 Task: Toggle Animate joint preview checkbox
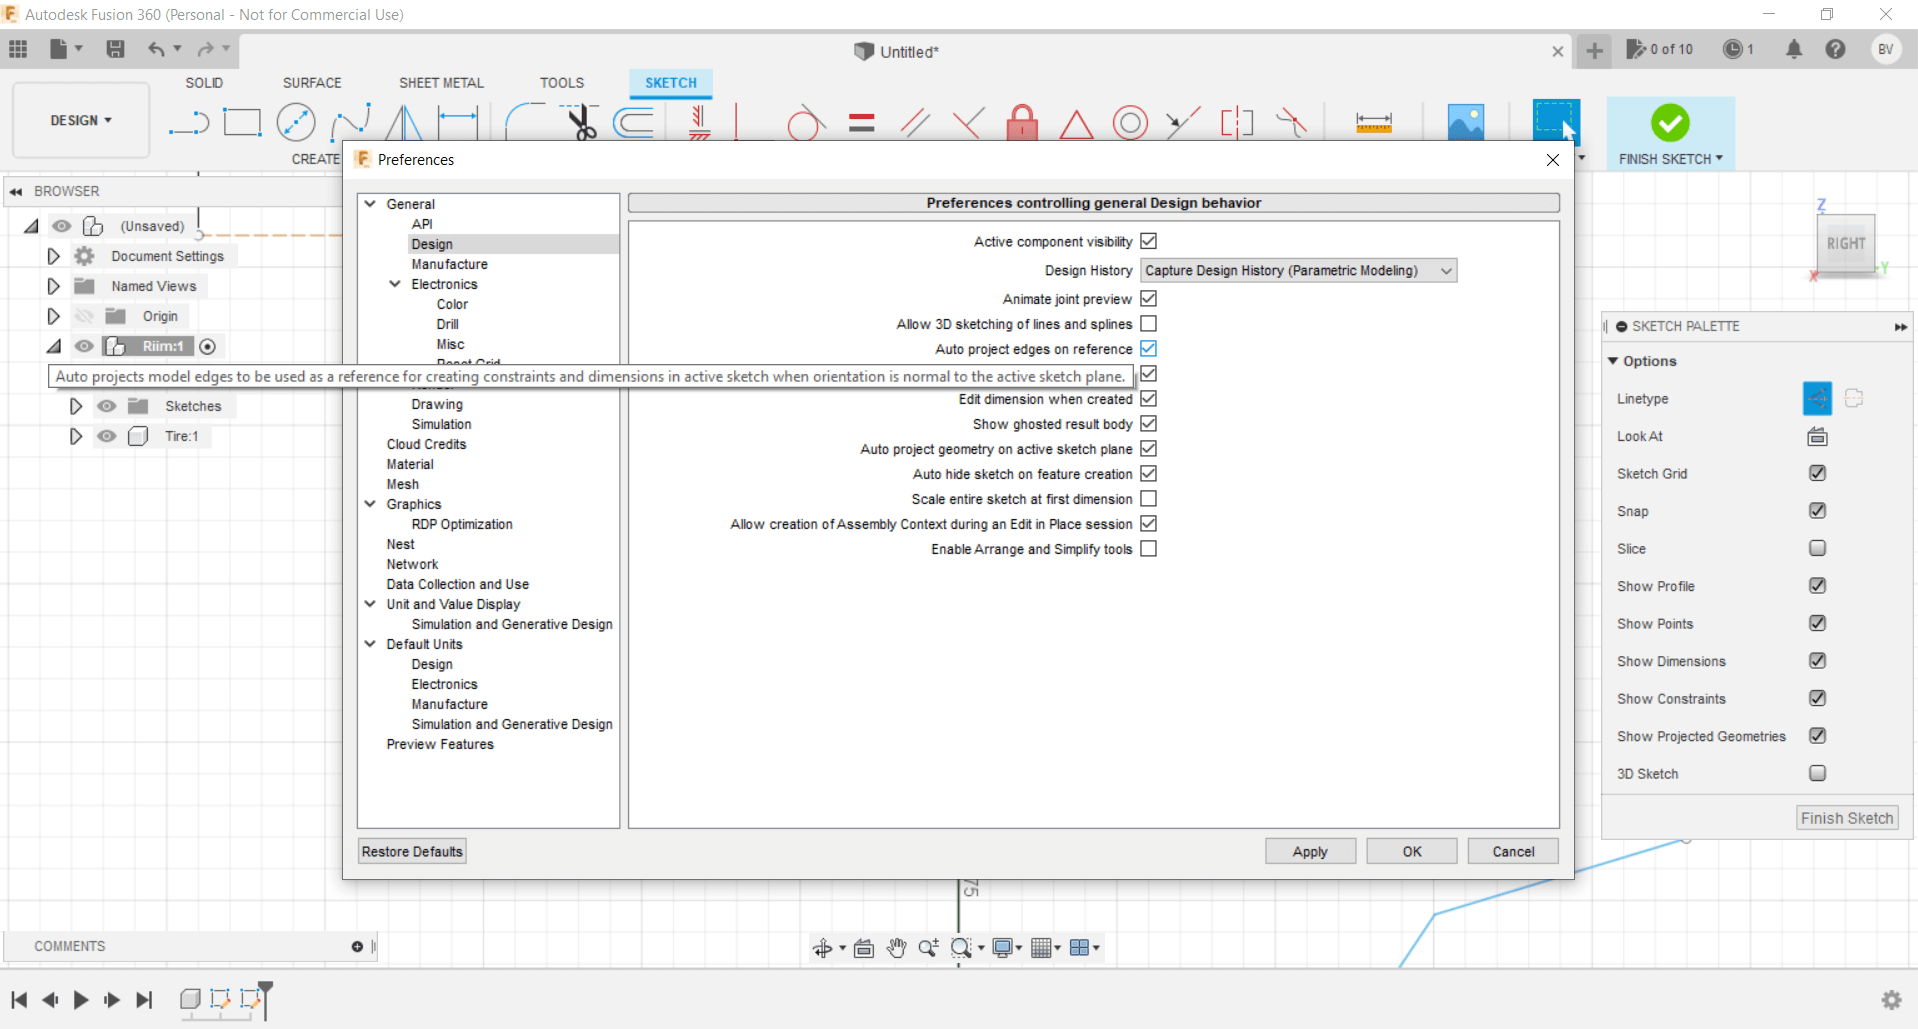click(x=1149, y=298)
